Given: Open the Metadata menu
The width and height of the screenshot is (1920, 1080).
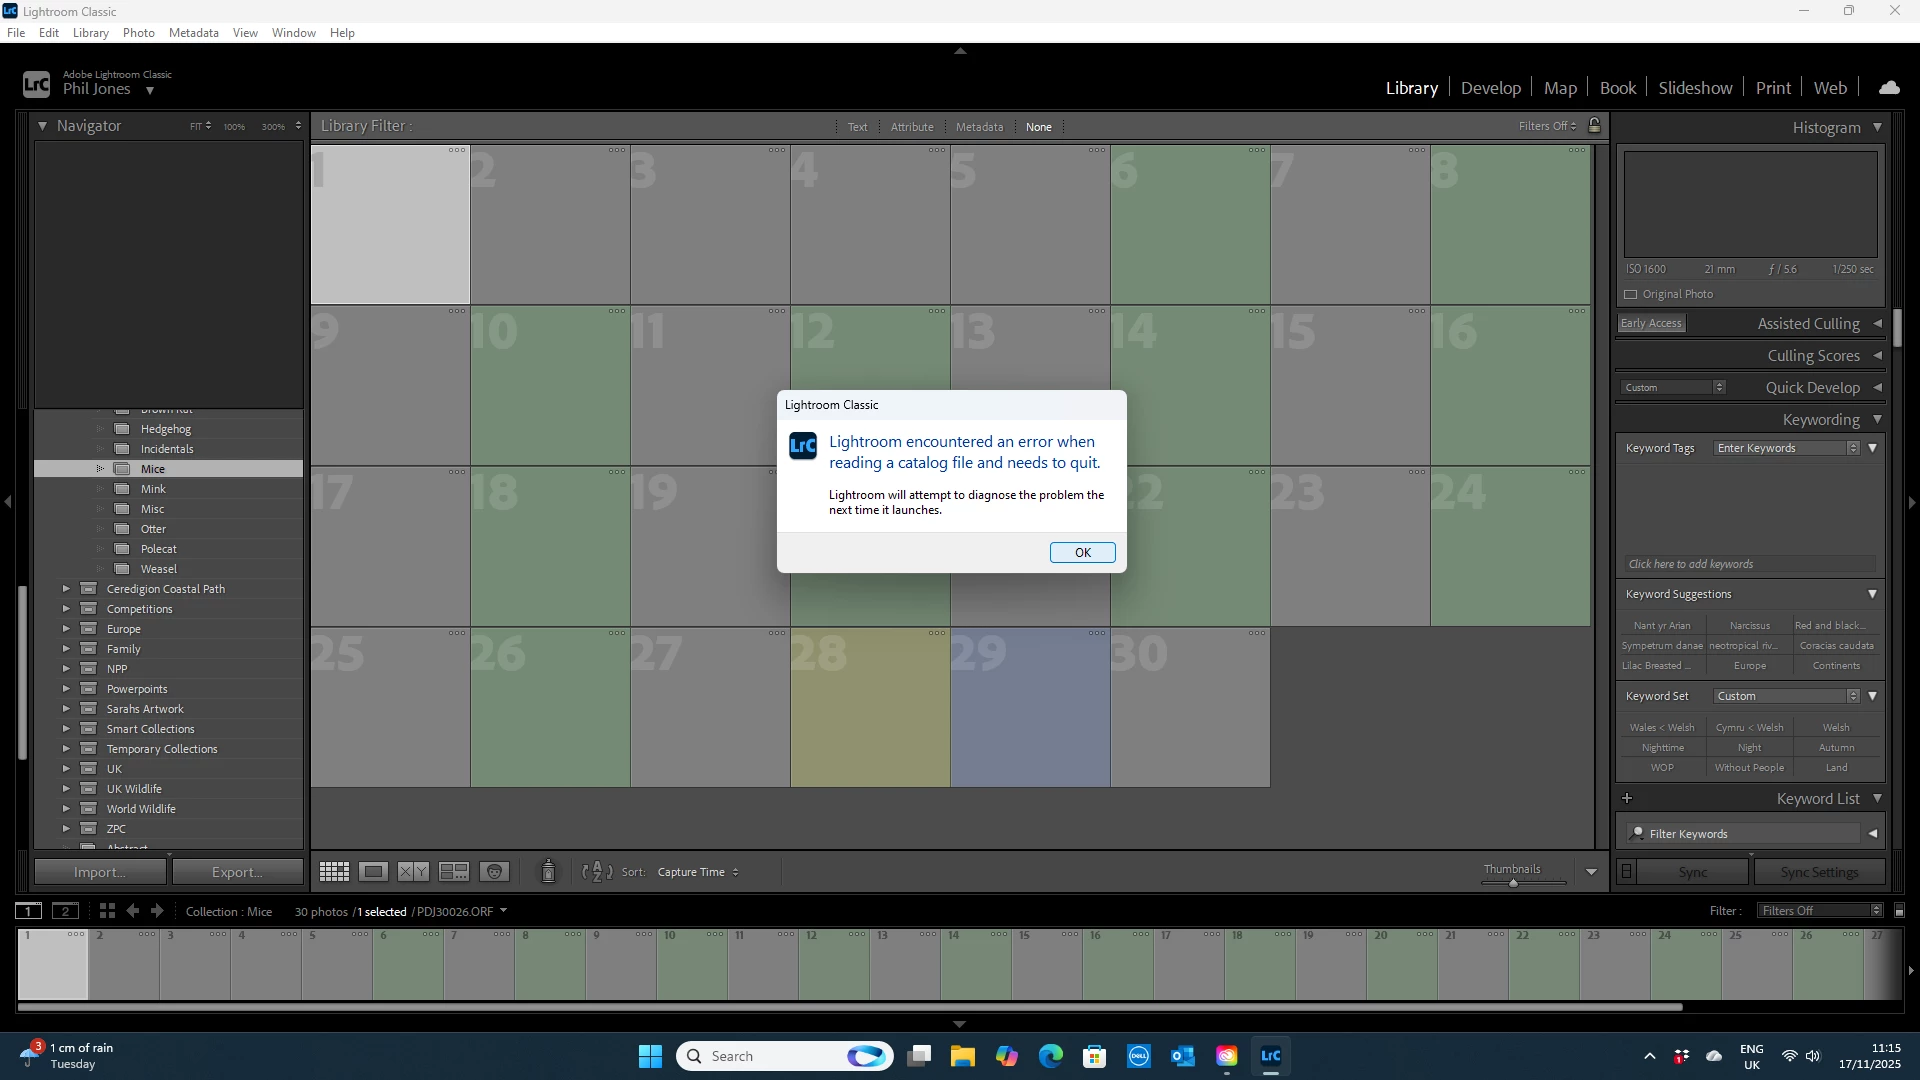Looking at the screenshot, I should [193, 32].
